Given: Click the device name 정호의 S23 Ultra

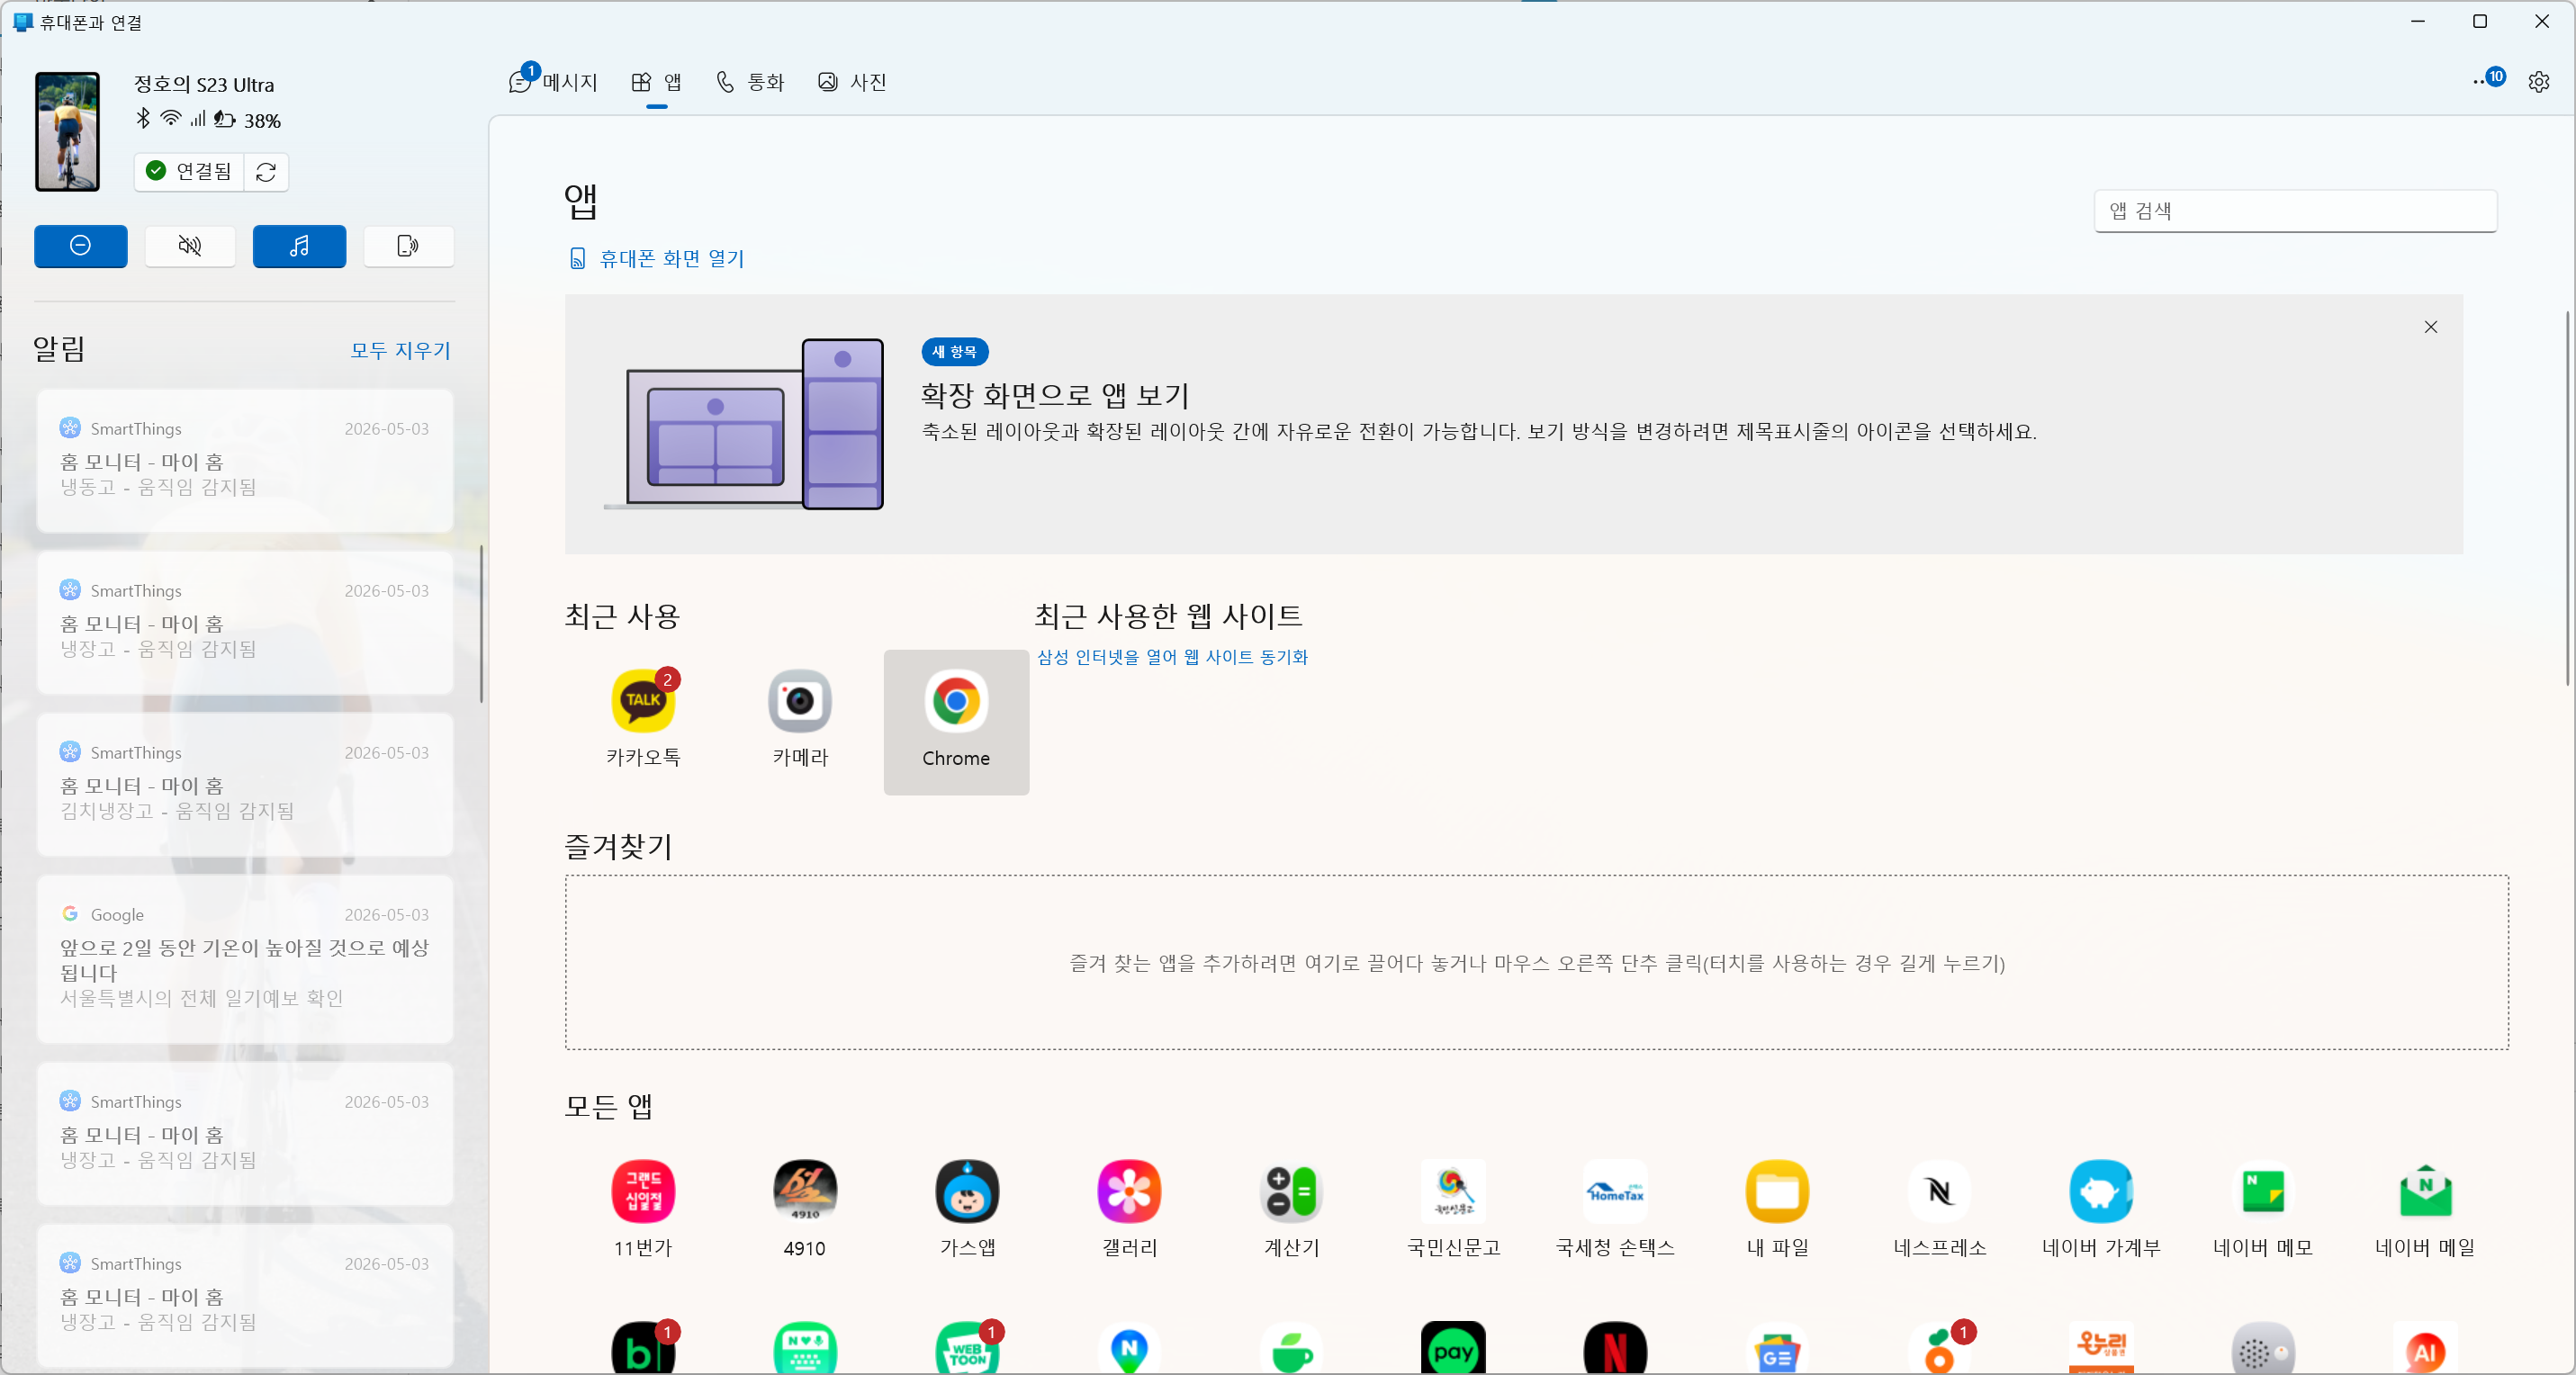Looking at the screenshot, I should point(204,85).
